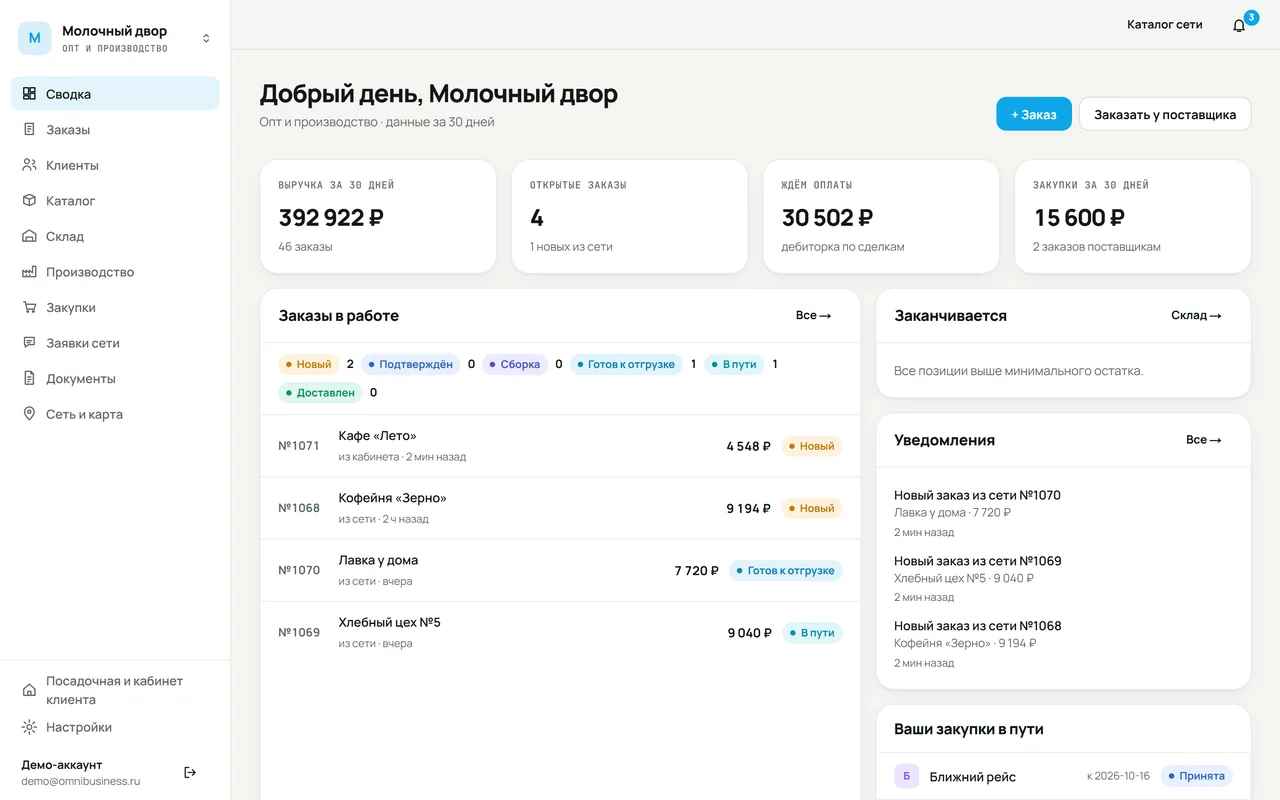Open notification Новый заказ из сети №1069
This screenshot has height=800, width=1280.
coord(1063,578)
